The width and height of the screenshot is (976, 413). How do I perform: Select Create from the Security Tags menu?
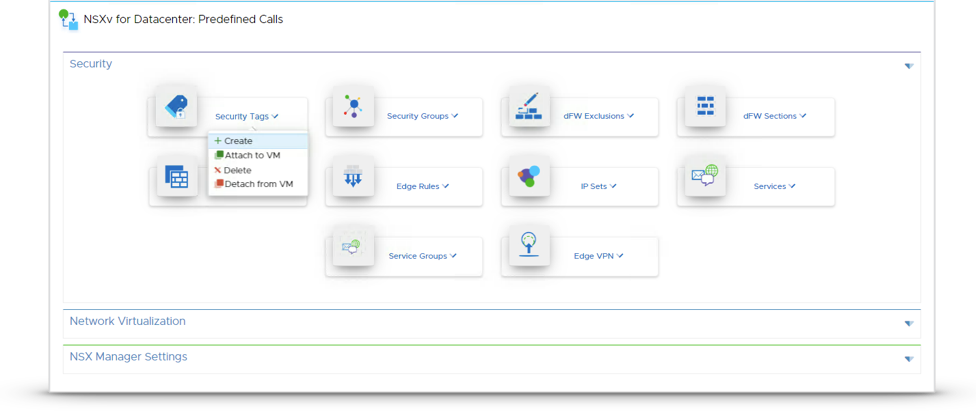click(x=258, y=141)
